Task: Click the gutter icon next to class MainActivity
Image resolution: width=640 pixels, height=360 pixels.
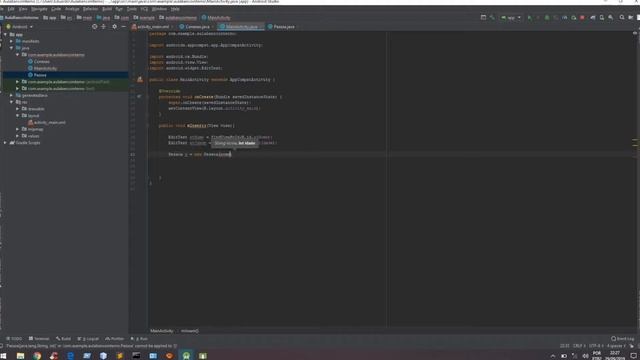Action: click(x=140, y=80)
